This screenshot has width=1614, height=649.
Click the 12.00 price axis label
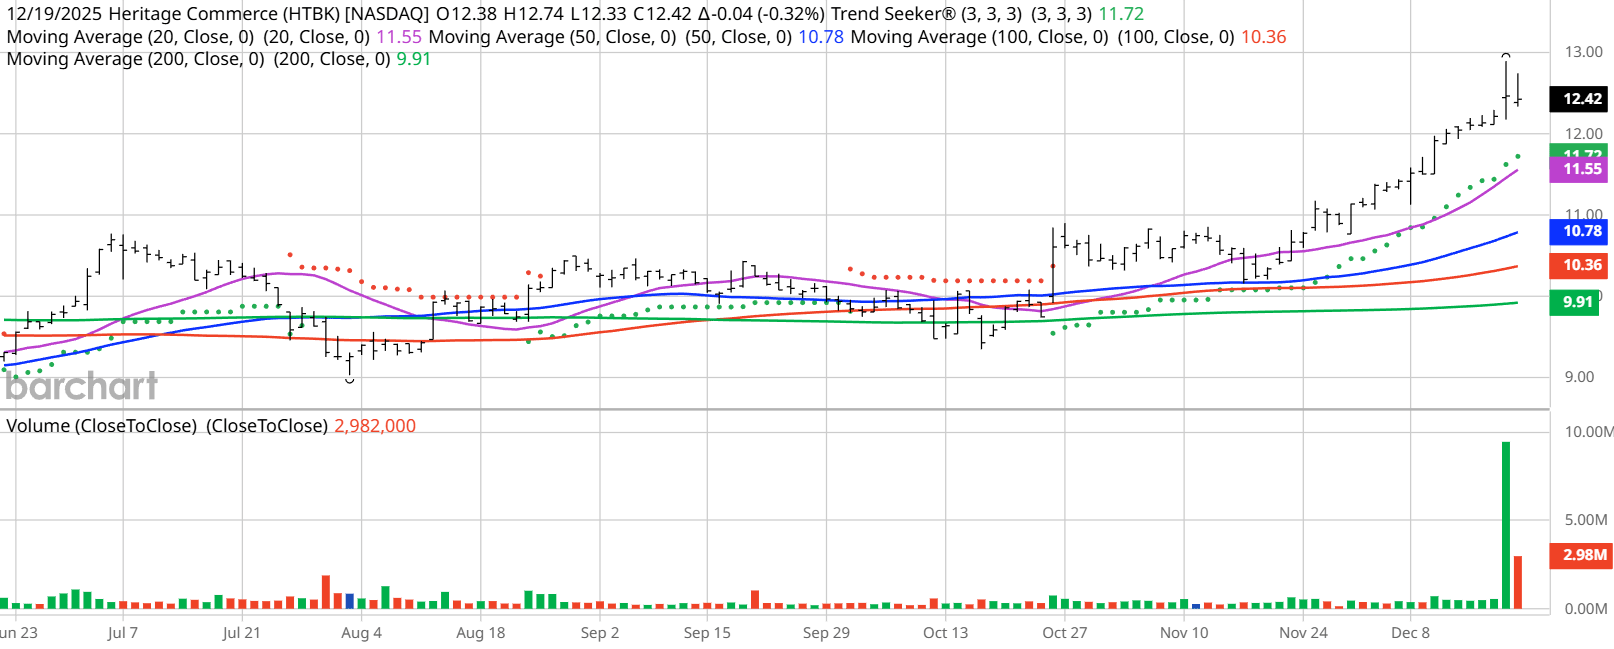point(1583,134)
